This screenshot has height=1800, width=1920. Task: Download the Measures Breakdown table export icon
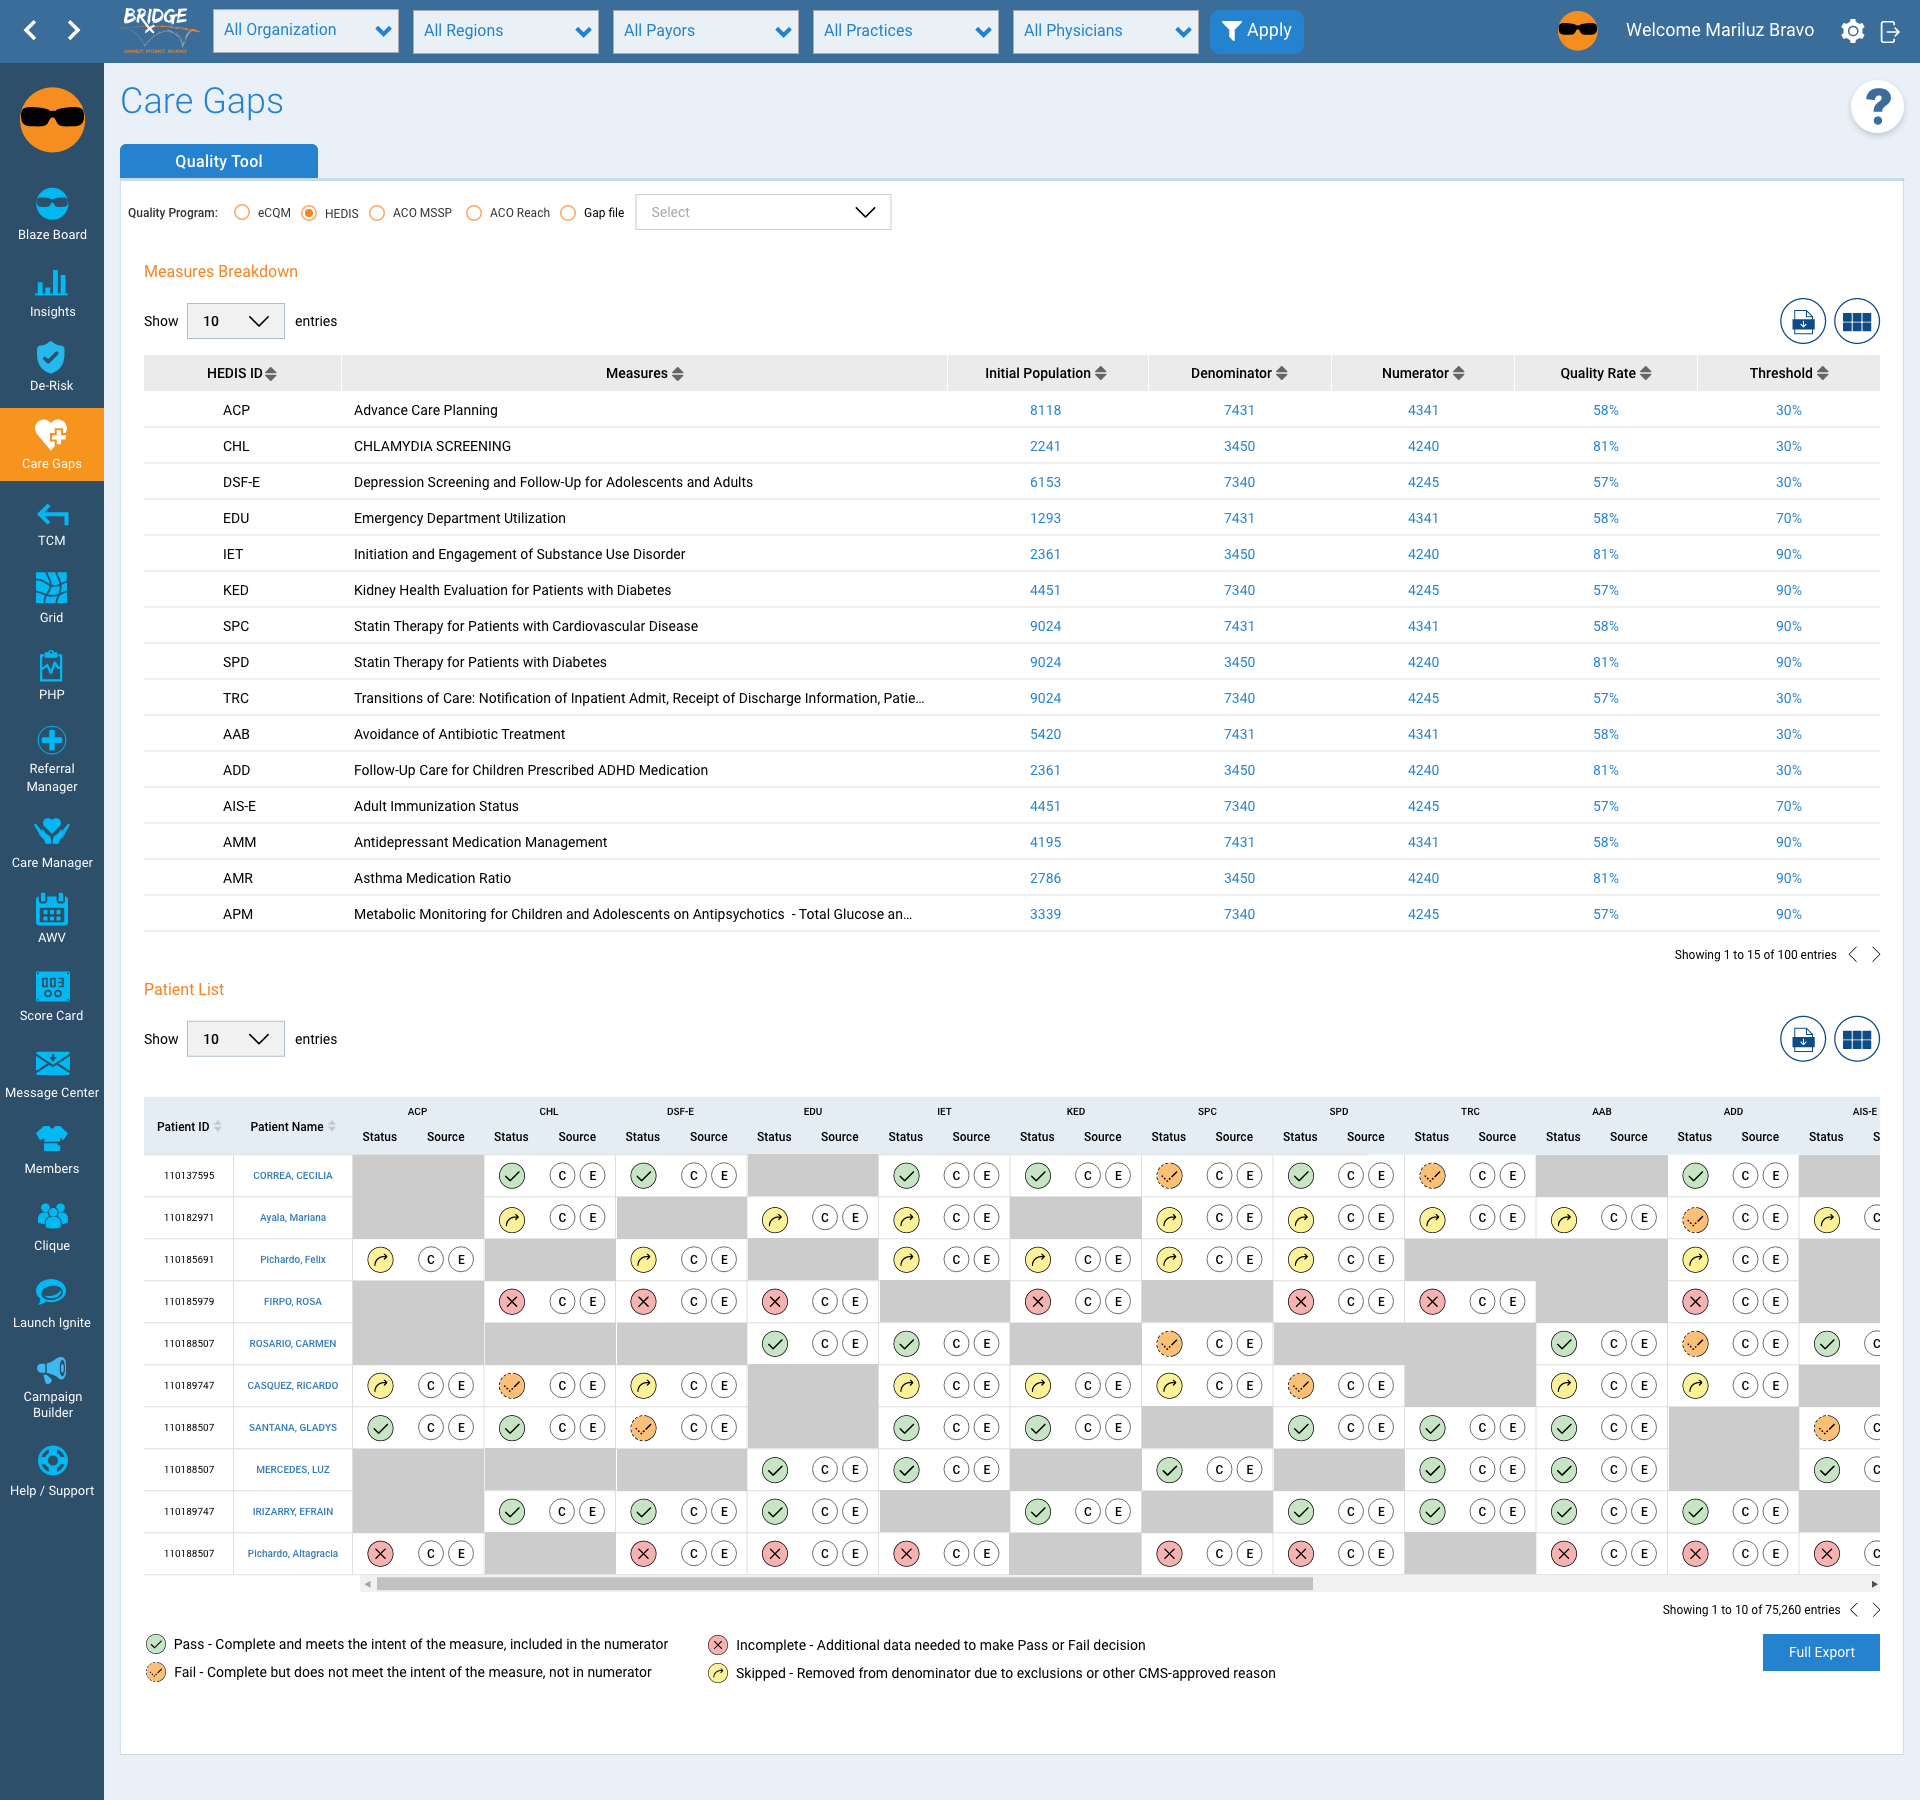(x=1802, y=322)
